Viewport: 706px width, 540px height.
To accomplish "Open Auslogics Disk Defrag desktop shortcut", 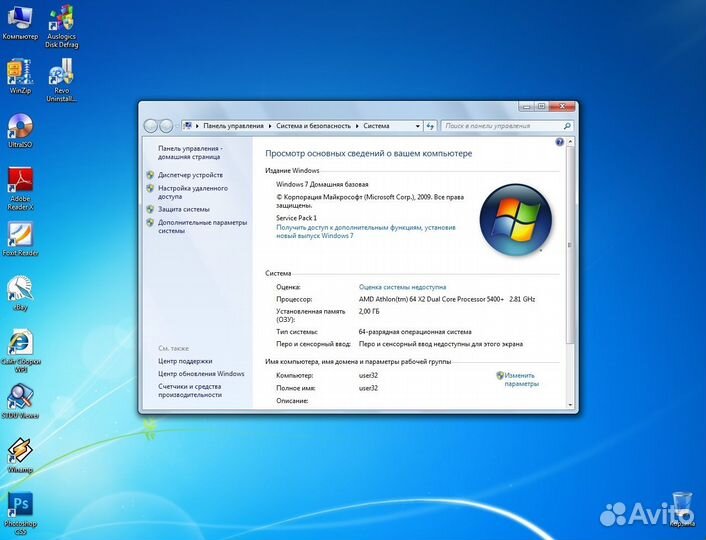I will [62, 27].
